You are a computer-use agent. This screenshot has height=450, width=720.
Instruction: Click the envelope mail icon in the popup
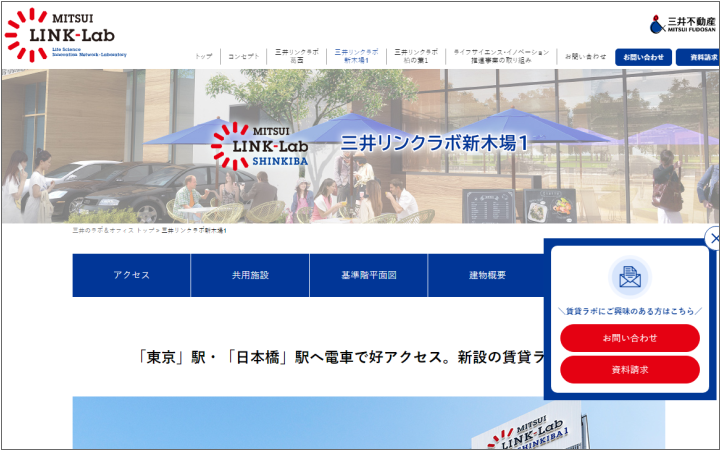pyautogui.click(x=630, y=277)
